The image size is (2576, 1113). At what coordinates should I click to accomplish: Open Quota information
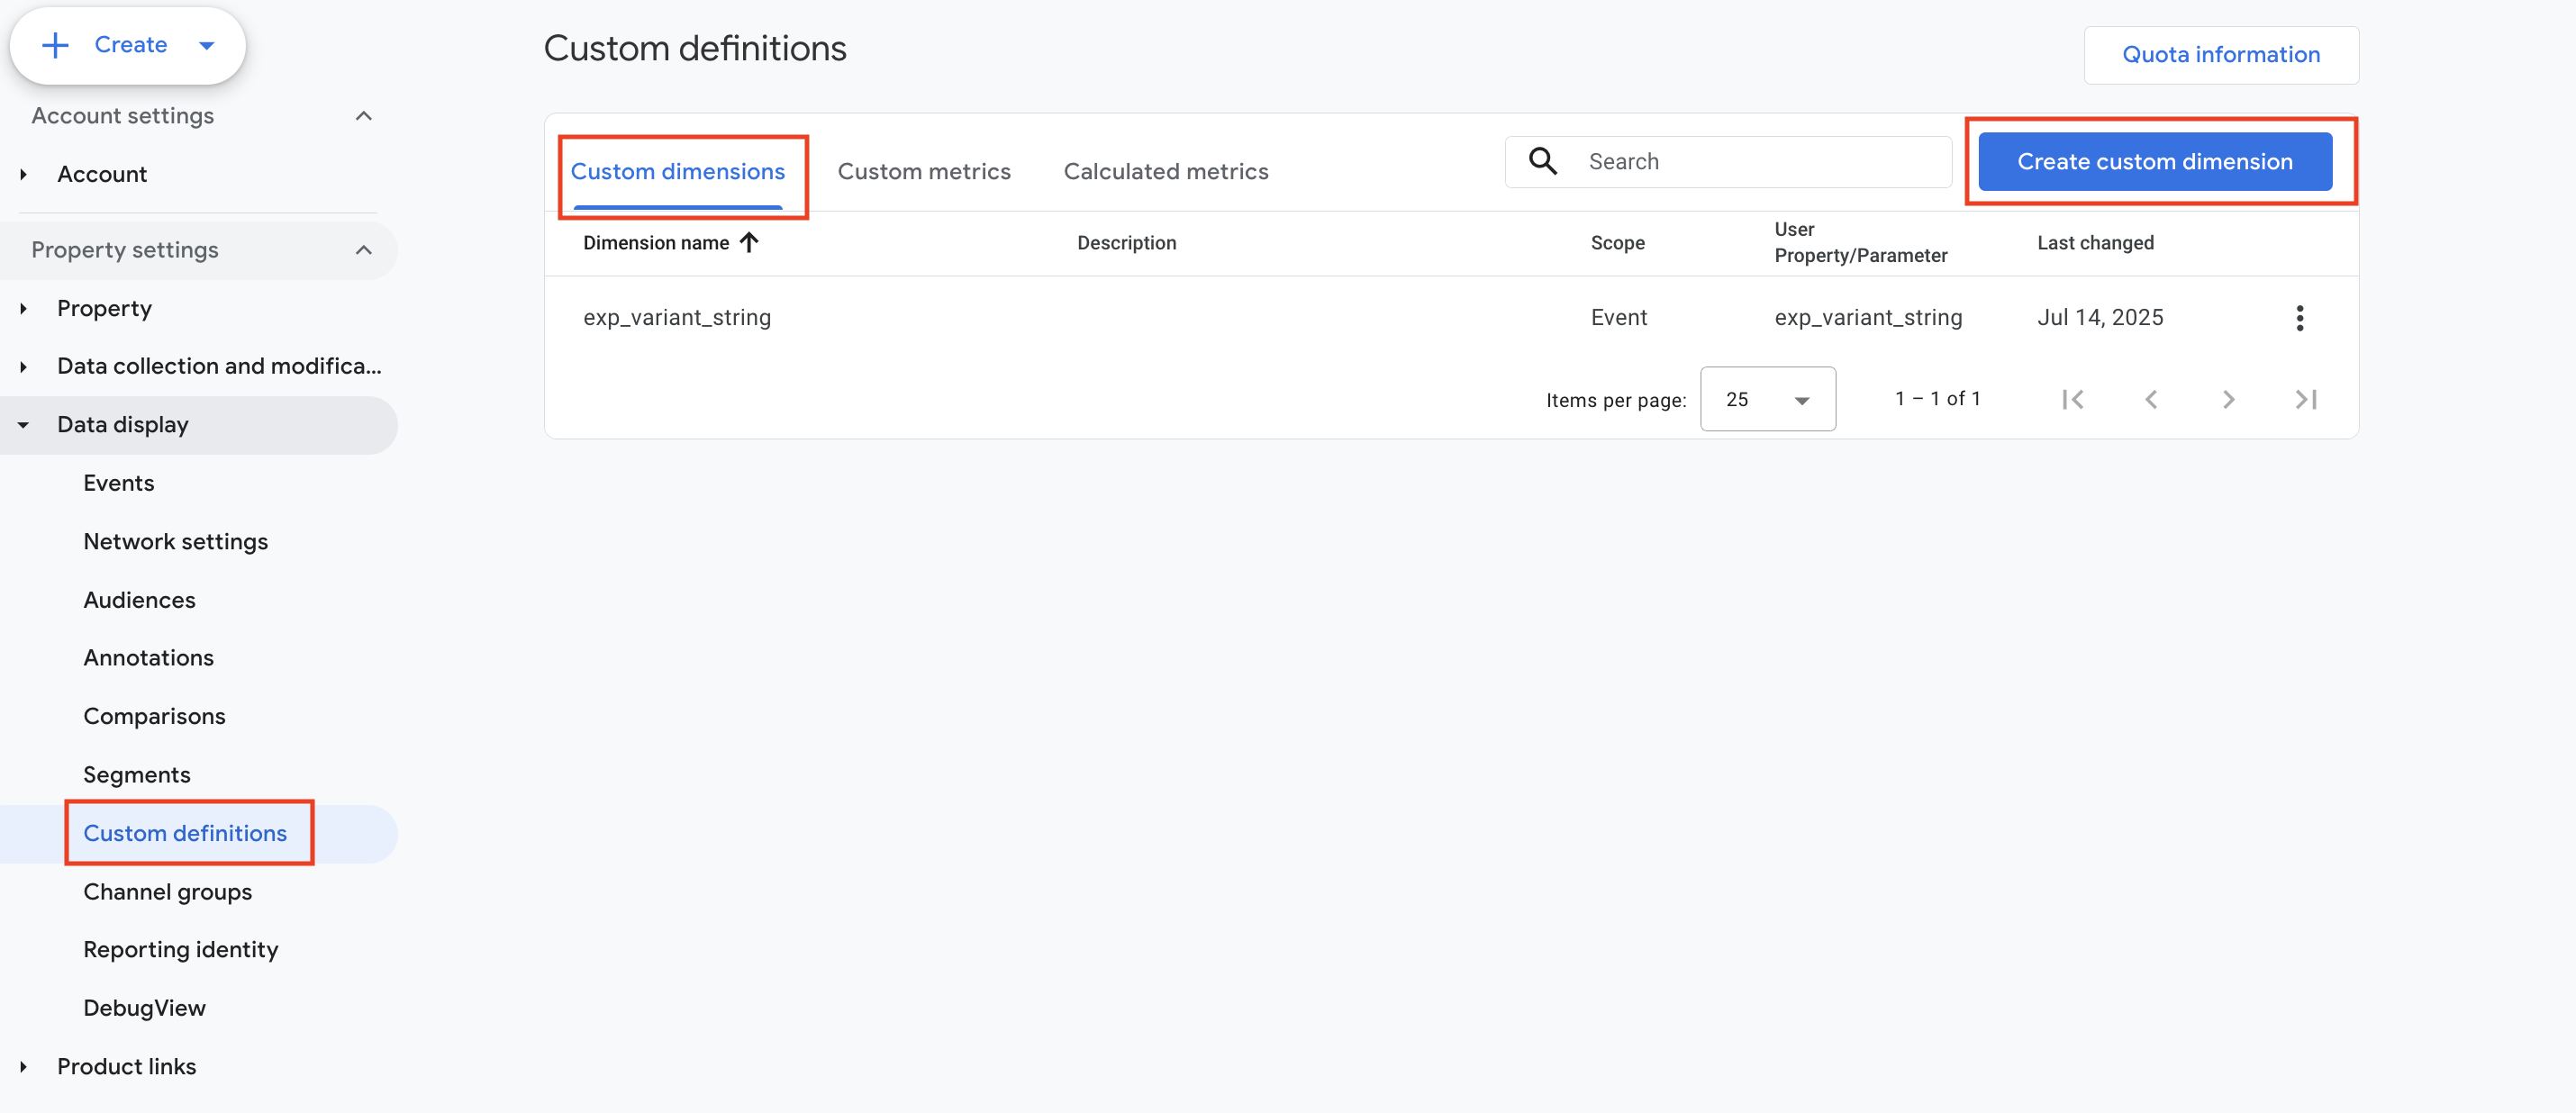pyautogui.click(x=2220, y=55)
